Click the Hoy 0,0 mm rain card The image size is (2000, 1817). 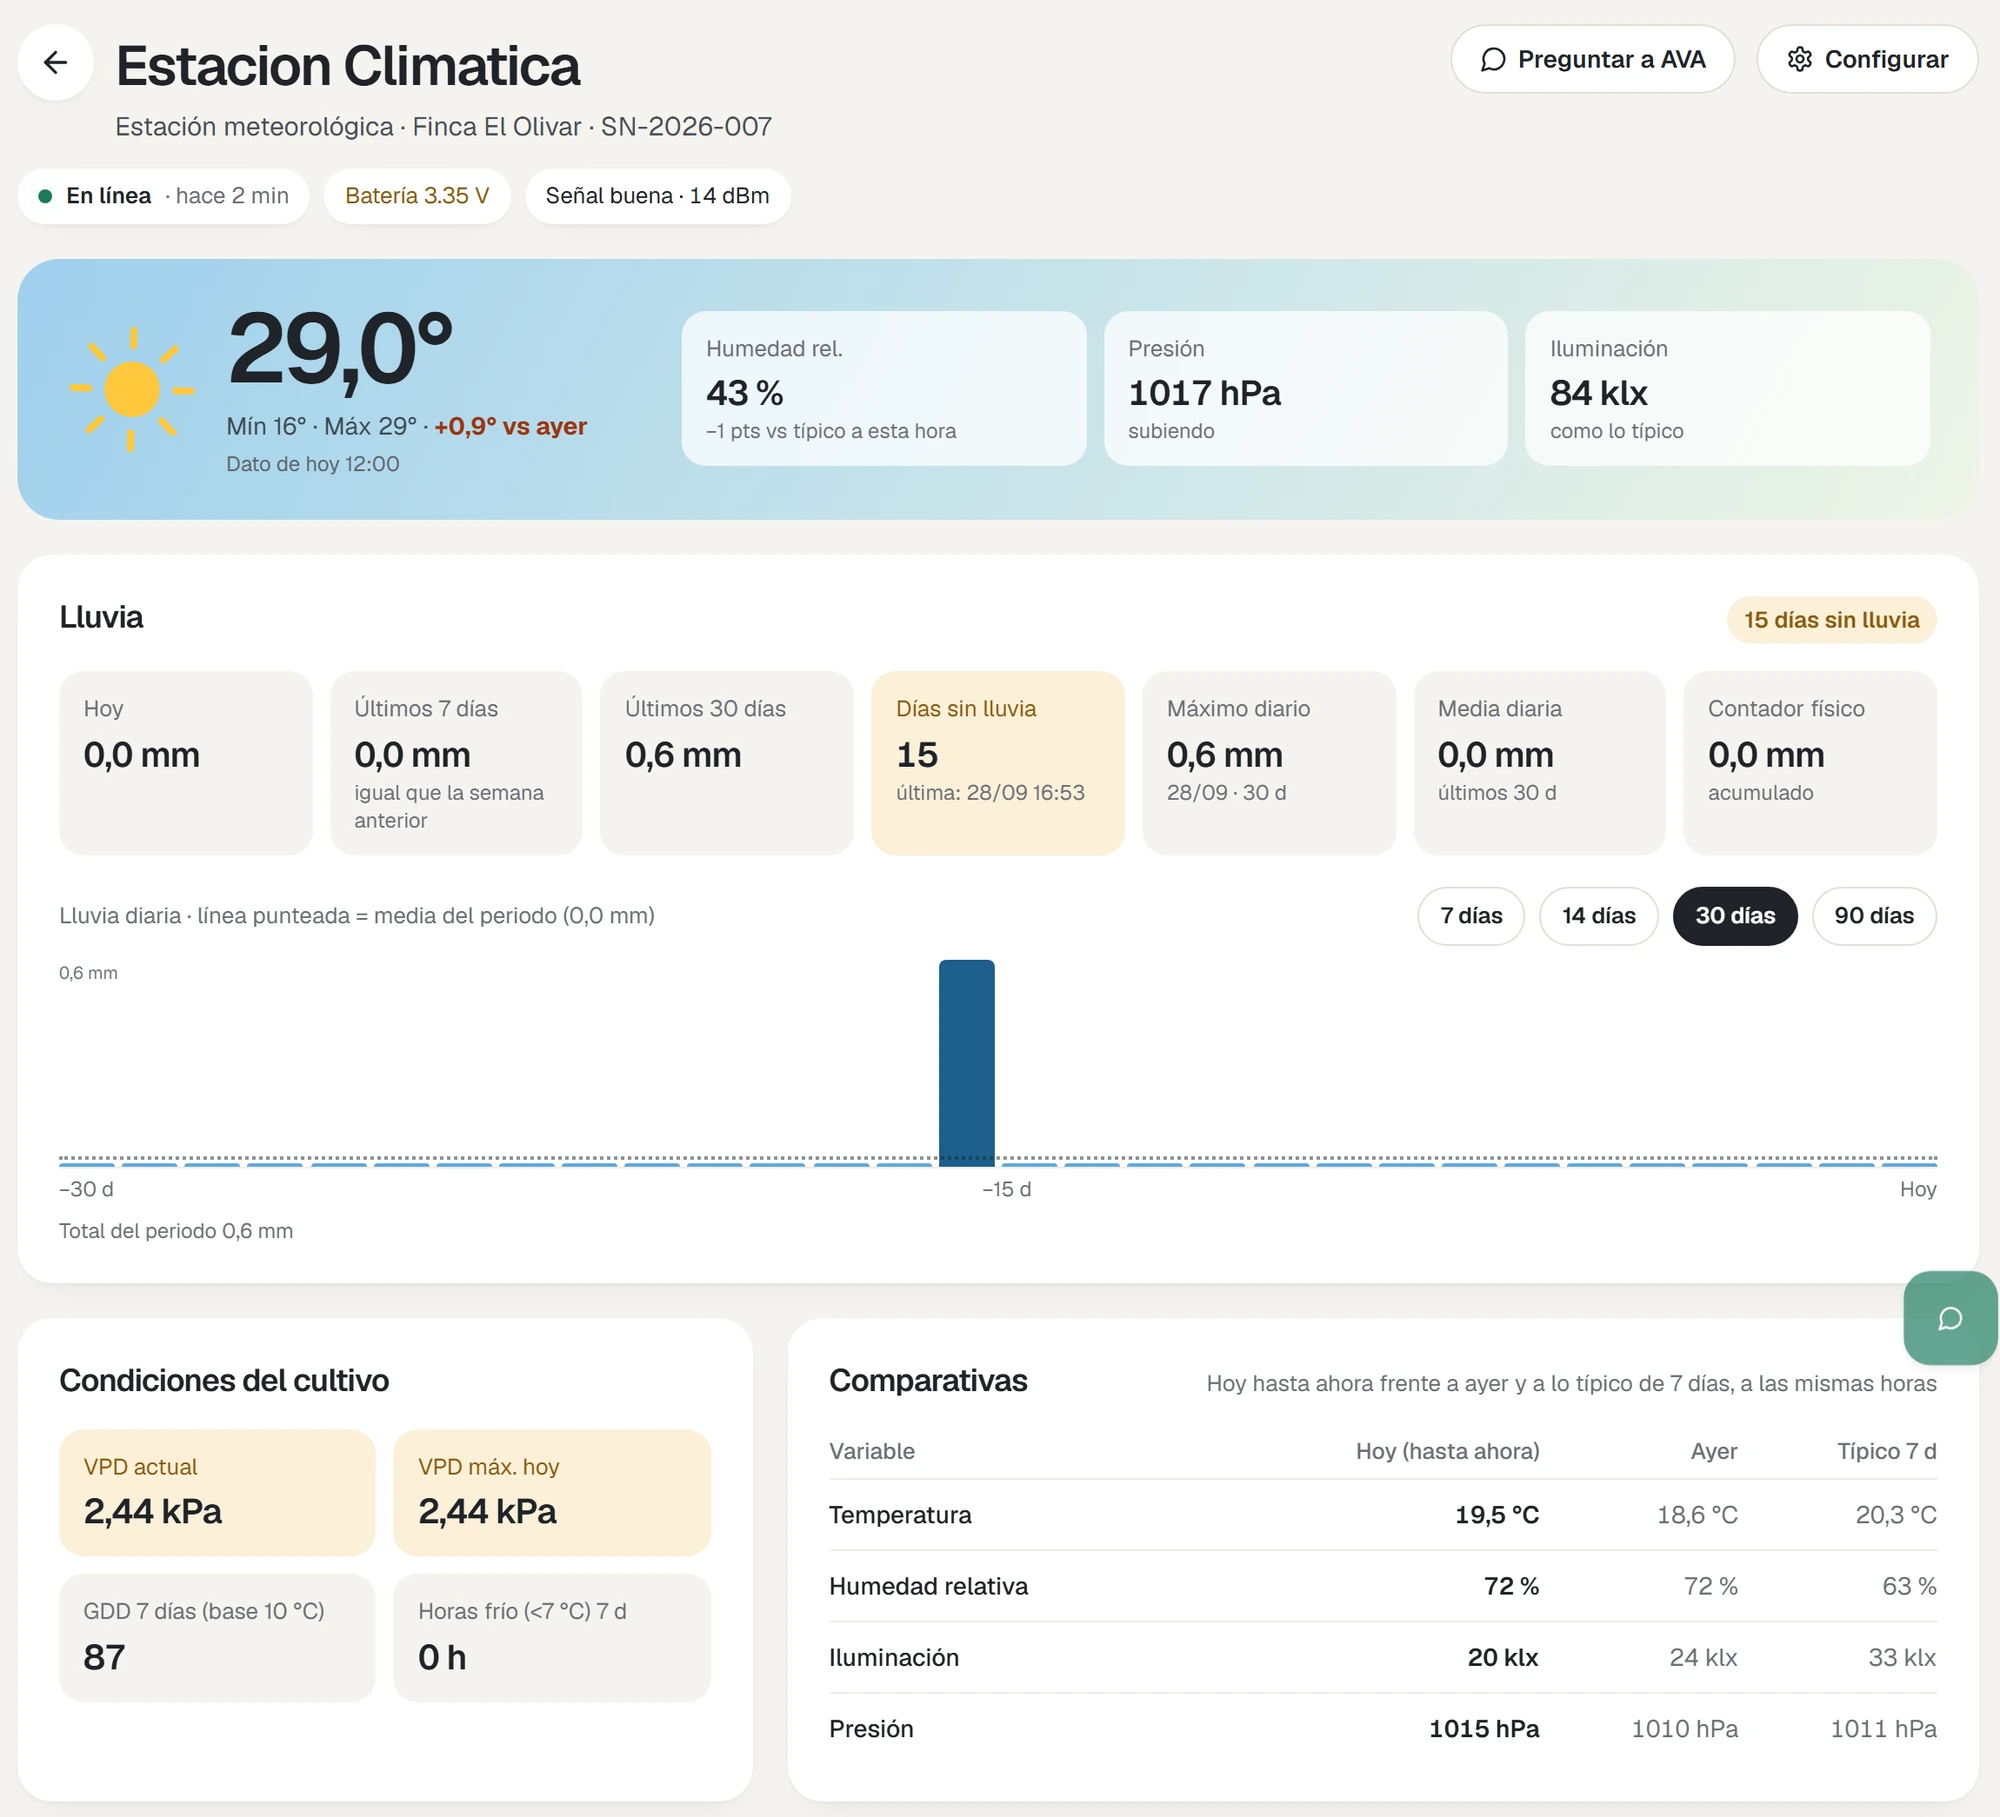click(185, 763)
